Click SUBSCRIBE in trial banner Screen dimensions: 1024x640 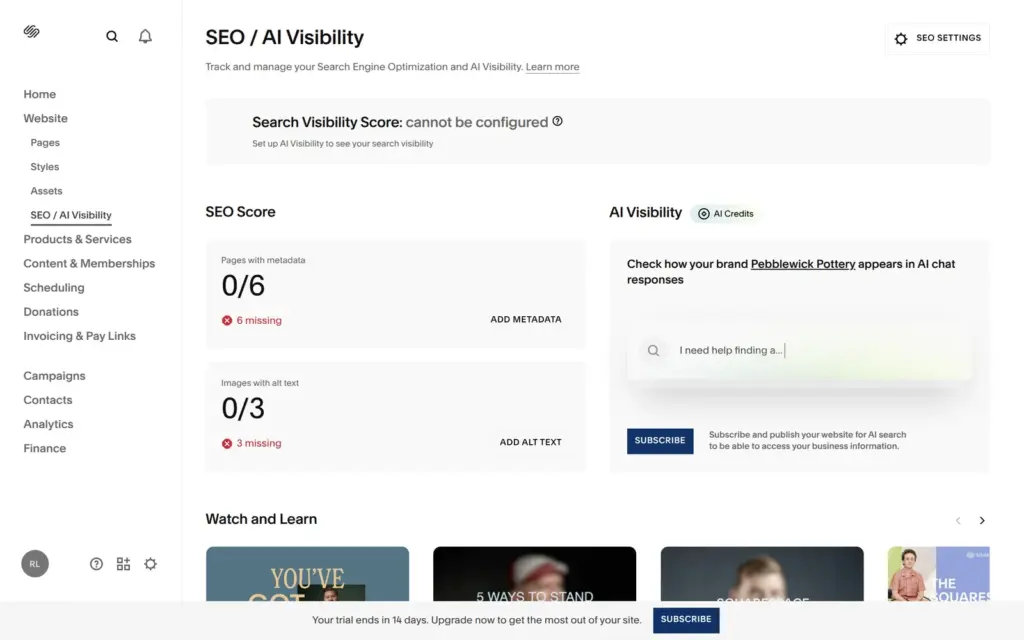coord(686,620)
